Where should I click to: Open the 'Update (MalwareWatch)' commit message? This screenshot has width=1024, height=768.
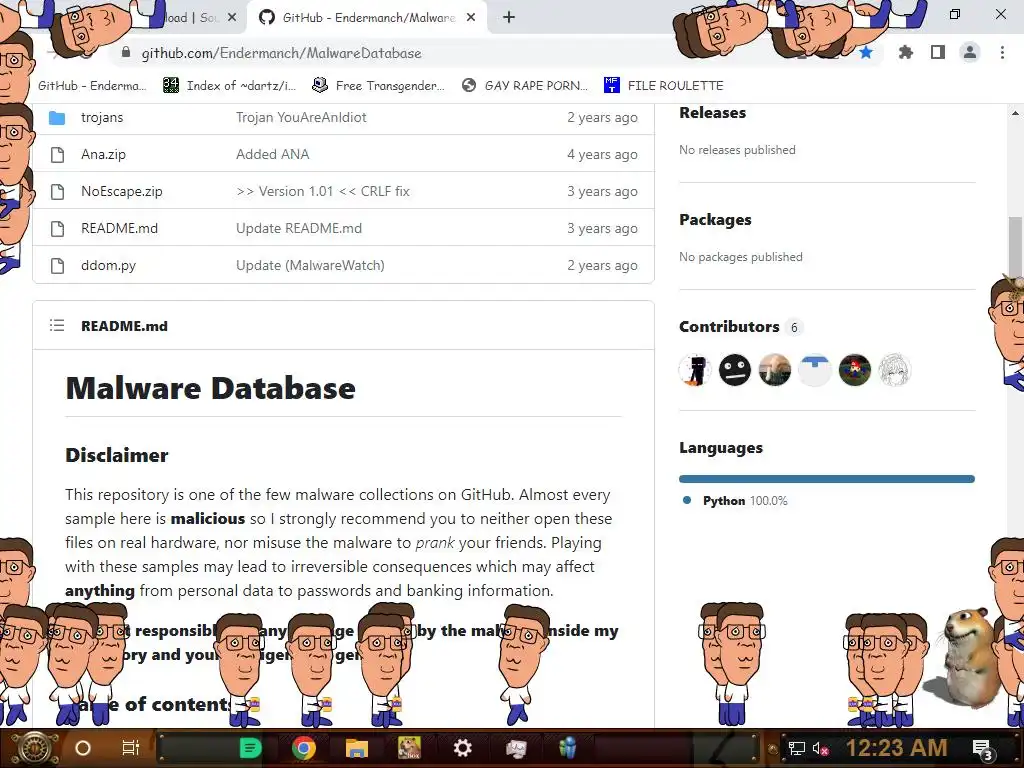pyautogui.click(x=310, y=266)
